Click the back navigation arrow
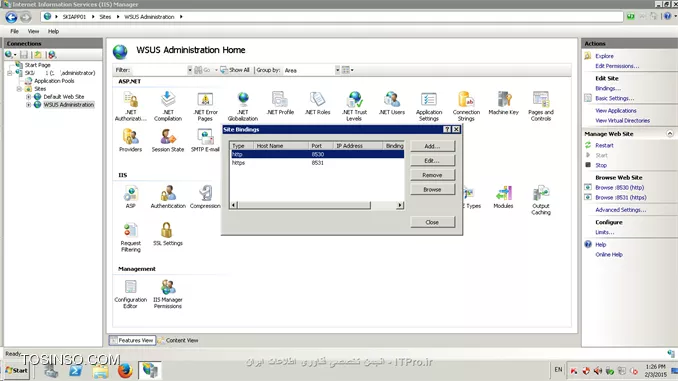 (11, 17)
